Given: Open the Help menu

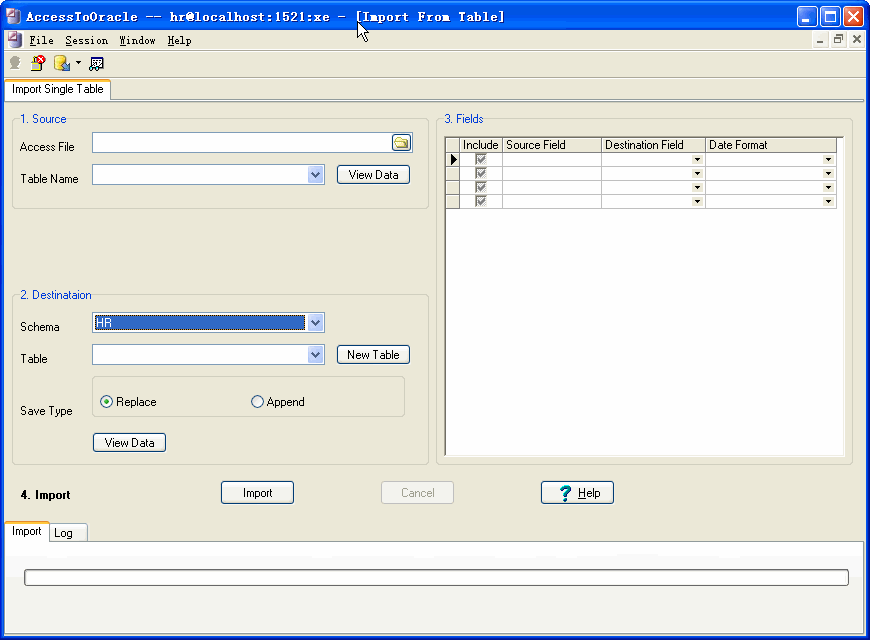Looking at the screenshot, I should click(179, 41).
